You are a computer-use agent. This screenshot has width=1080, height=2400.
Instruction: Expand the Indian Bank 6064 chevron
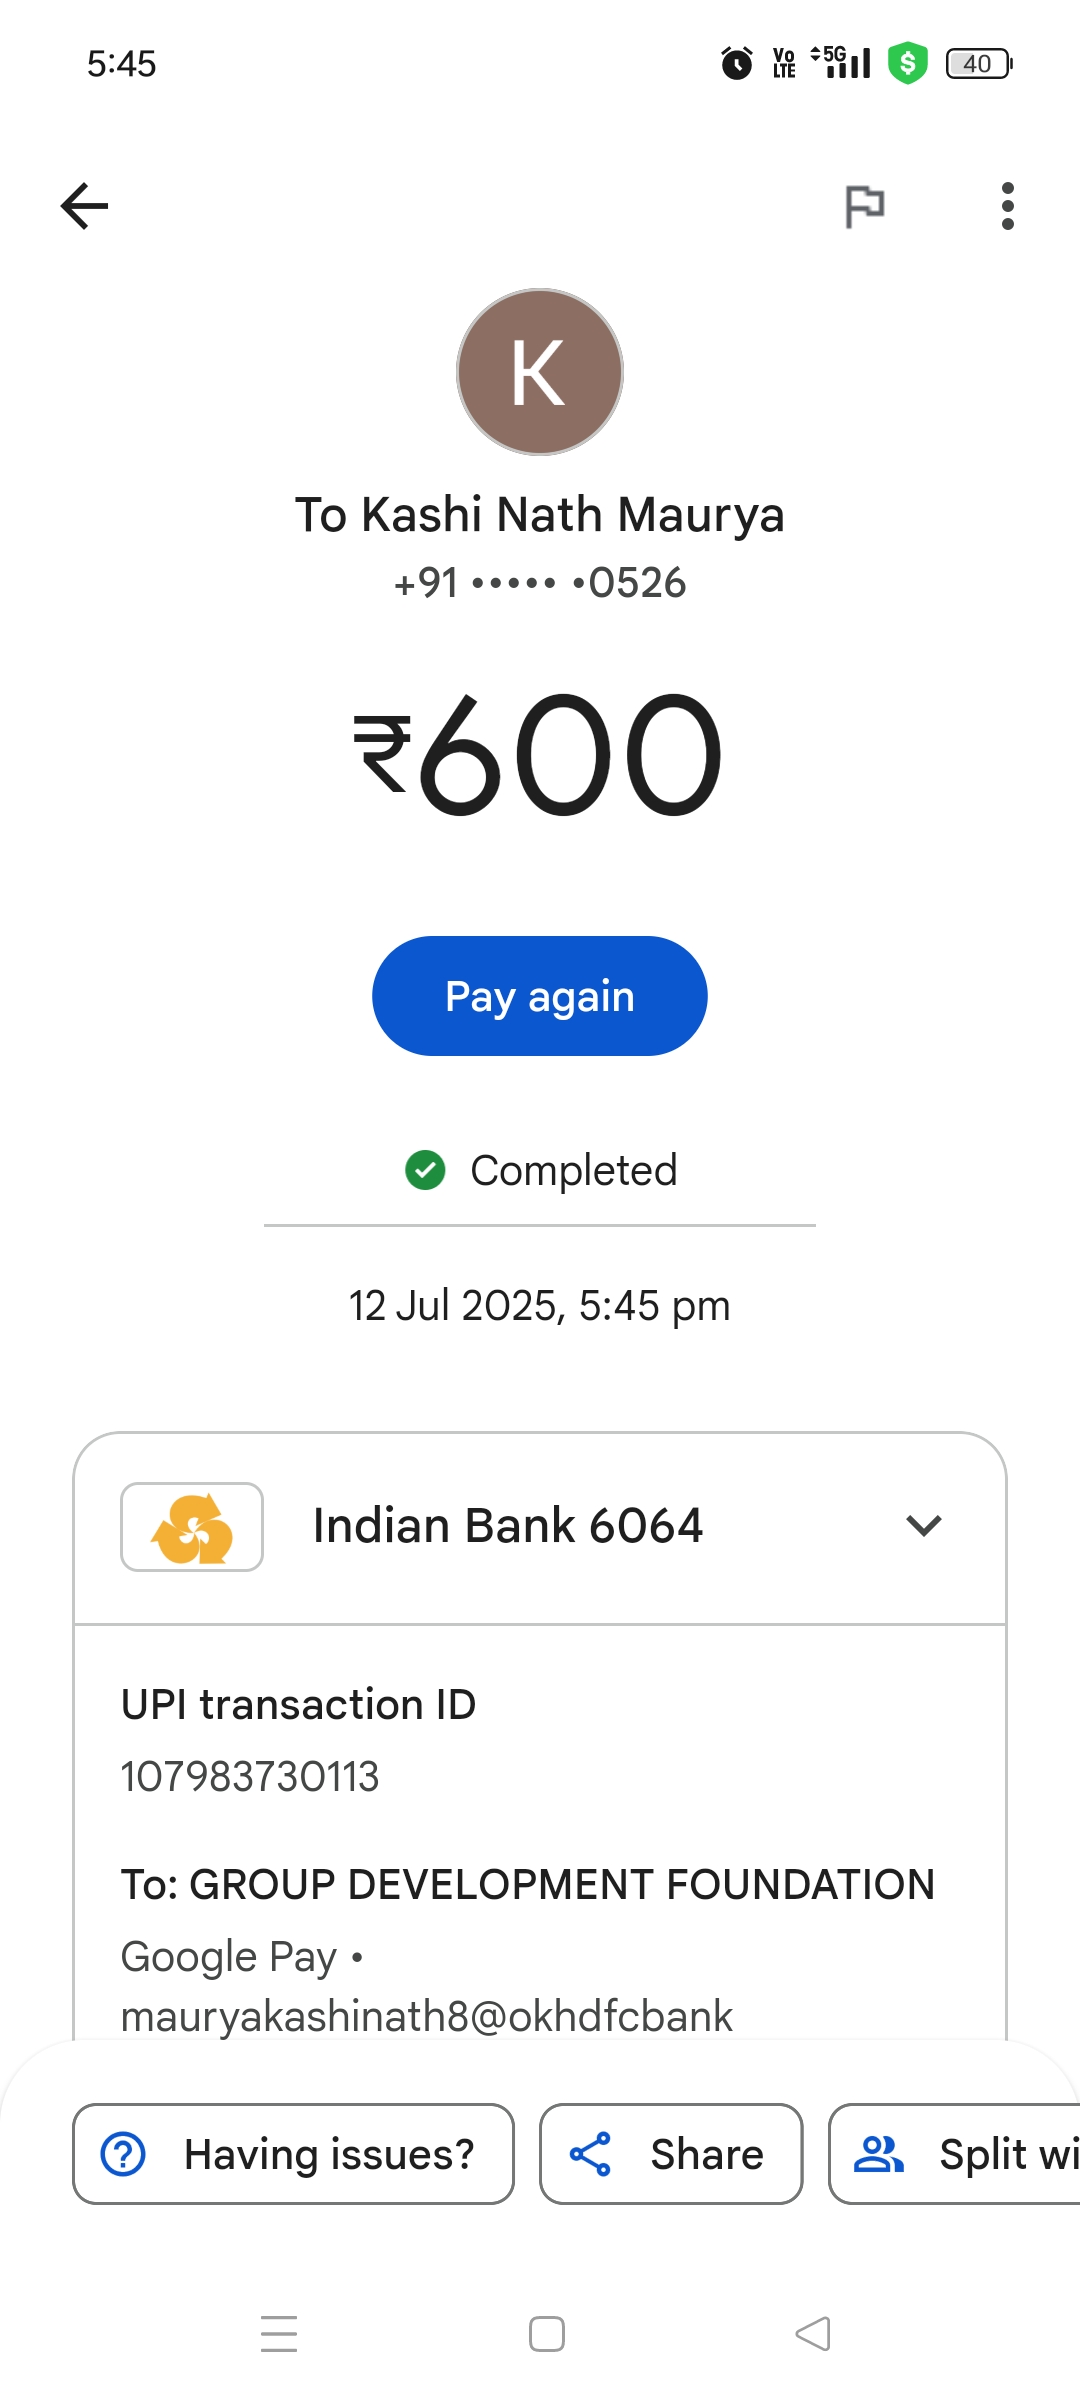click(923, 1526)
